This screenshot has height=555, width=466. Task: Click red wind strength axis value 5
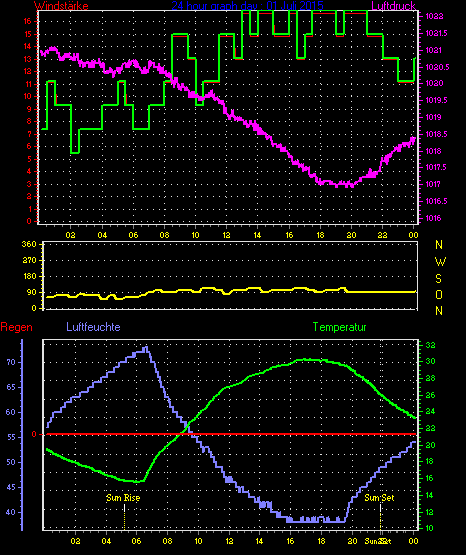(29, 159)
